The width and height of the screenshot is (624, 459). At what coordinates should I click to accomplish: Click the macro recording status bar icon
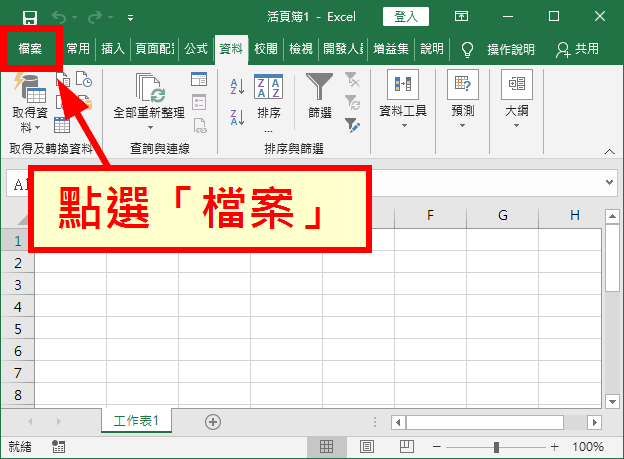point(58,447)
